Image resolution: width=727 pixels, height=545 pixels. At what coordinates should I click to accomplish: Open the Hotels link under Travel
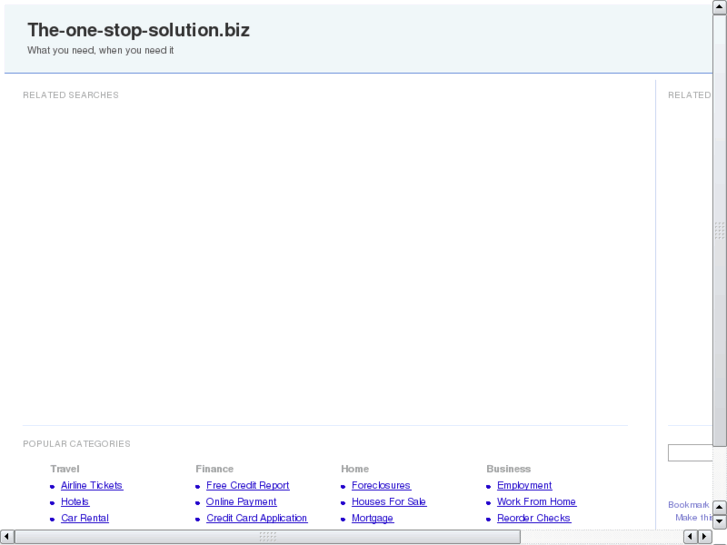click(75, 501)
